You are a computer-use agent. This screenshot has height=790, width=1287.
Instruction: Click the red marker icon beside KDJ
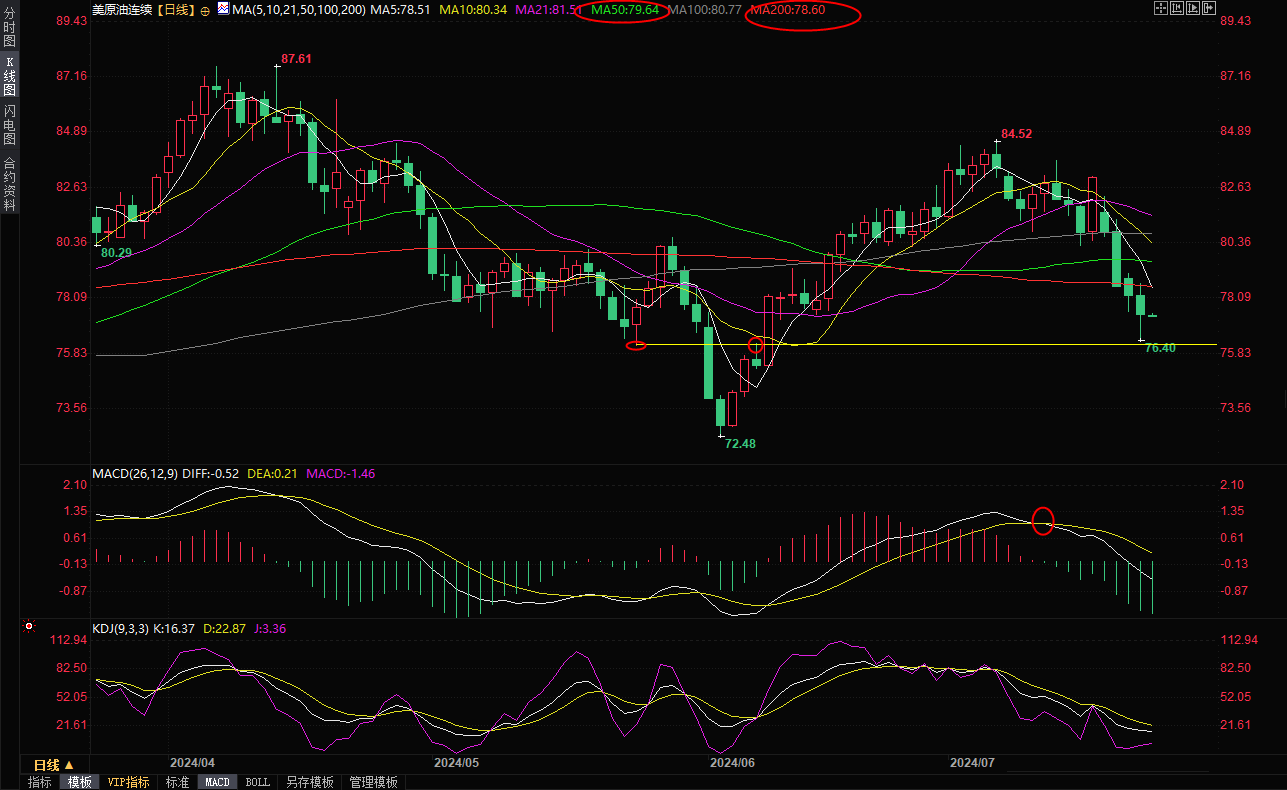[29, 627]
